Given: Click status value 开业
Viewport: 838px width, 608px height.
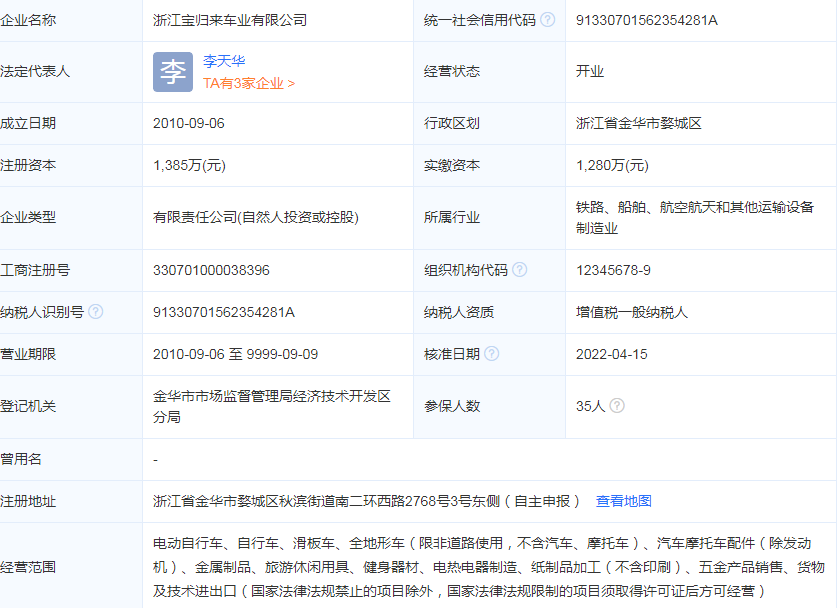Looking at the screenshot, I should pyautogui.click(x=590, y=72).
